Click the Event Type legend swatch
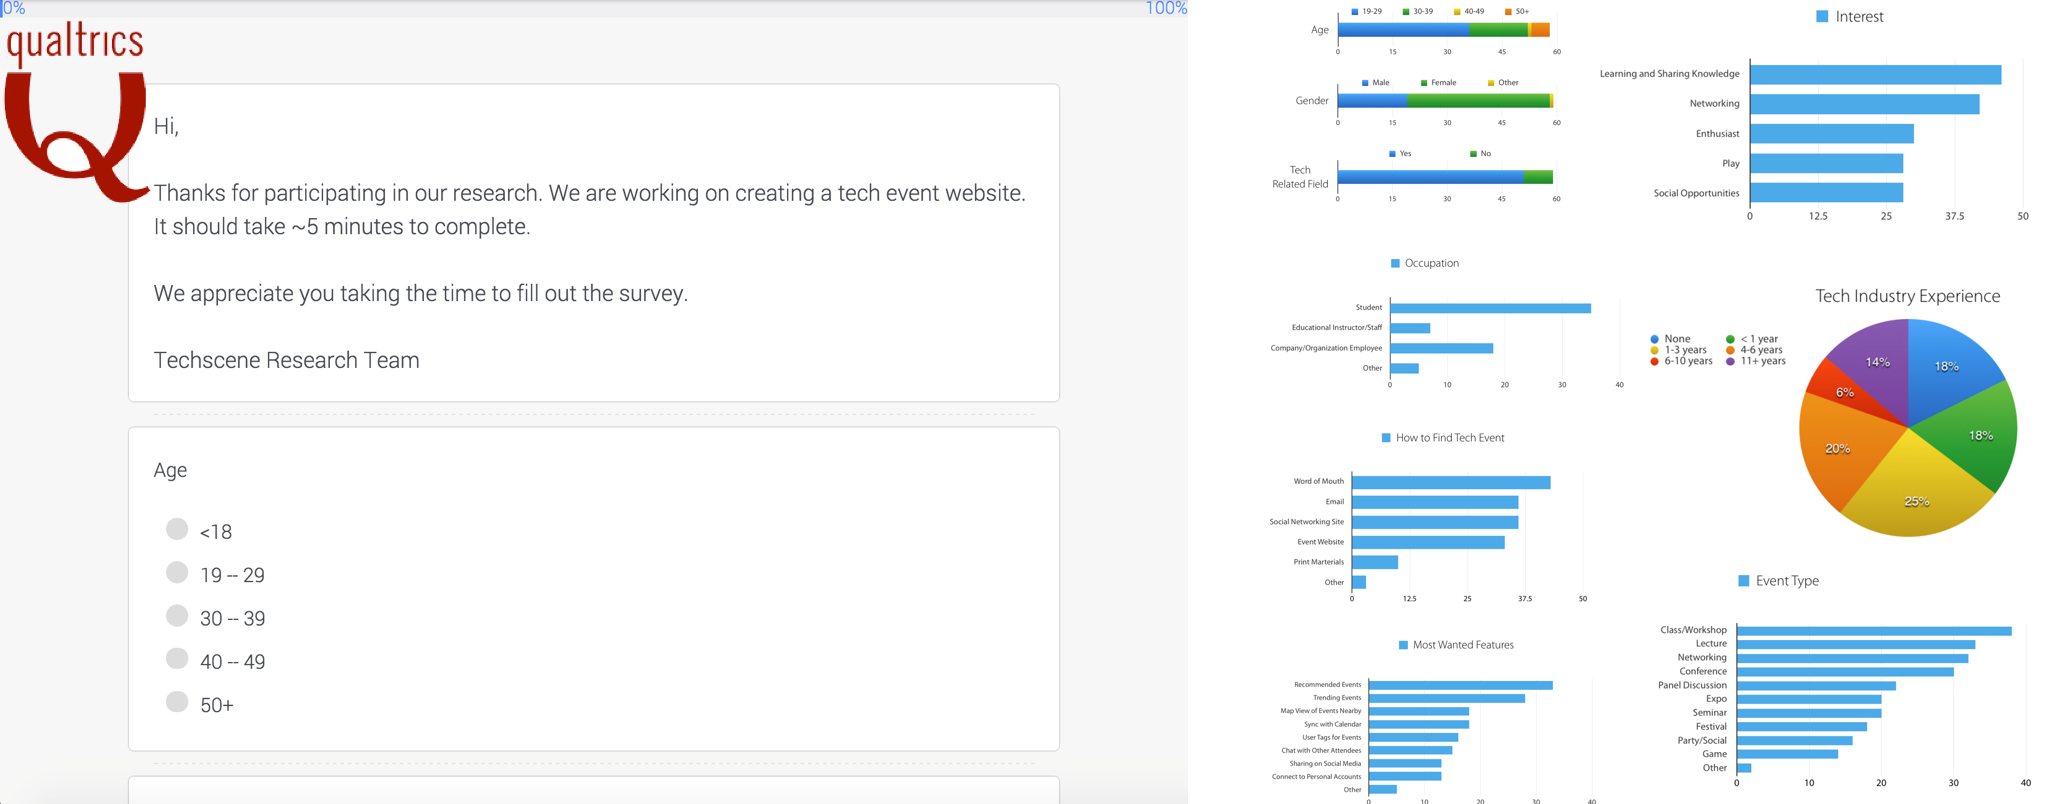 click(1744, 581)
